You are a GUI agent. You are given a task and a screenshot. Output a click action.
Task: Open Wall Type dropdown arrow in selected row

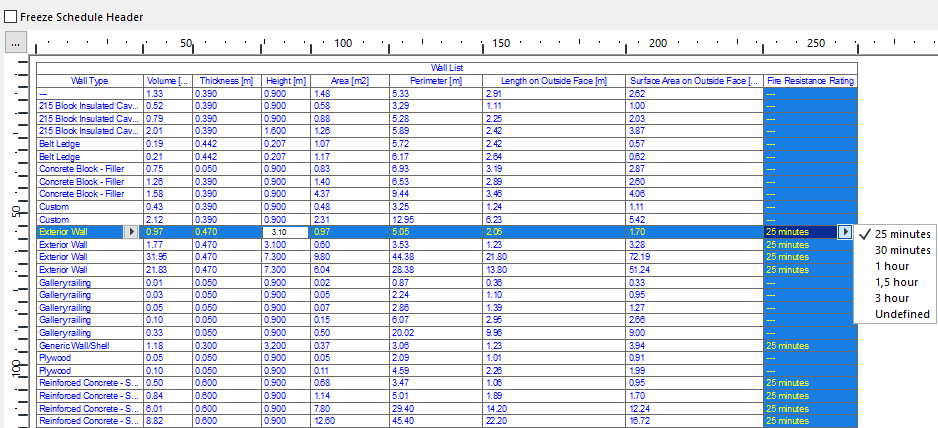tap(131, 232)
